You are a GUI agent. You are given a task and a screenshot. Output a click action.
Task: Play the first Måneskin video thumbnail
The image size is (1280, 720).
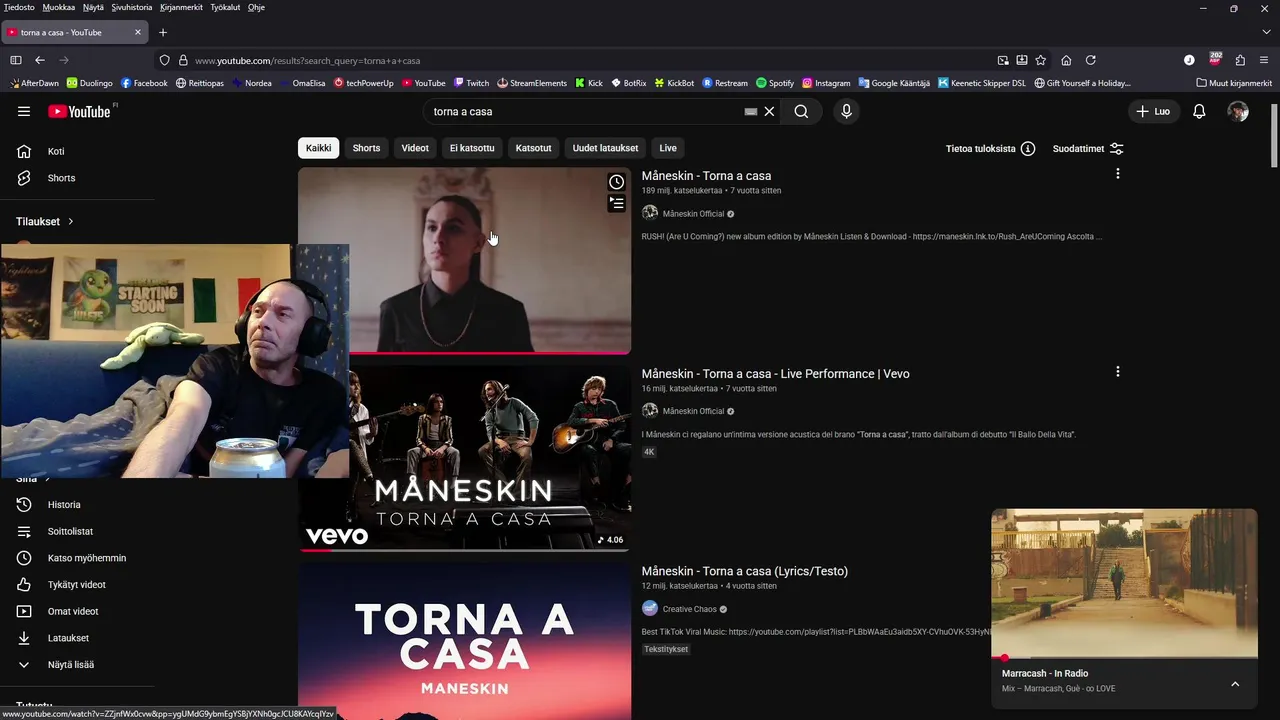pyautogui.click(x=464, y=260)
